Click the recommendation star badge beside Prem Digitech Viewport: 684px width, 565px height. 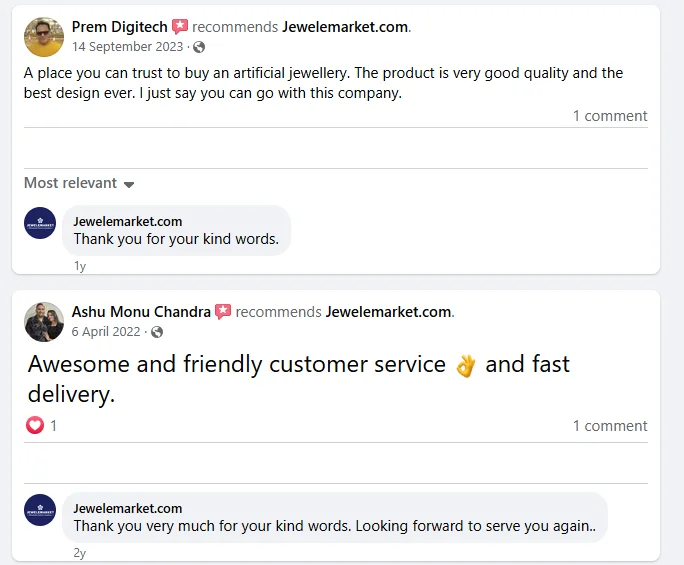180,27
